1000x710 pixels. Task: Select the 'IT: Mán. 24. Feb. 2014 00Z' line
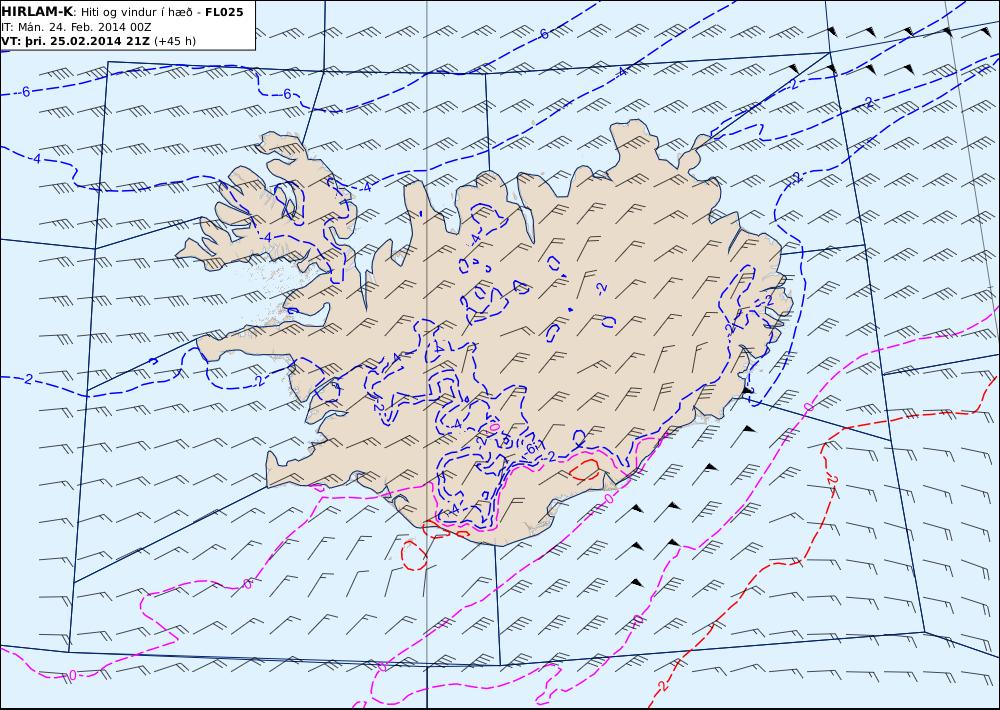click(x=77, y=27)
